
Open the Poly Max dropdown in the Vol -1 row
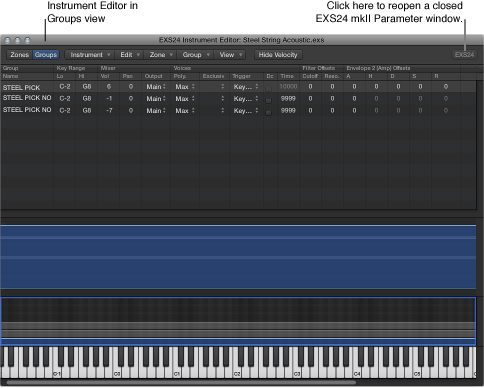pos(185,99)
